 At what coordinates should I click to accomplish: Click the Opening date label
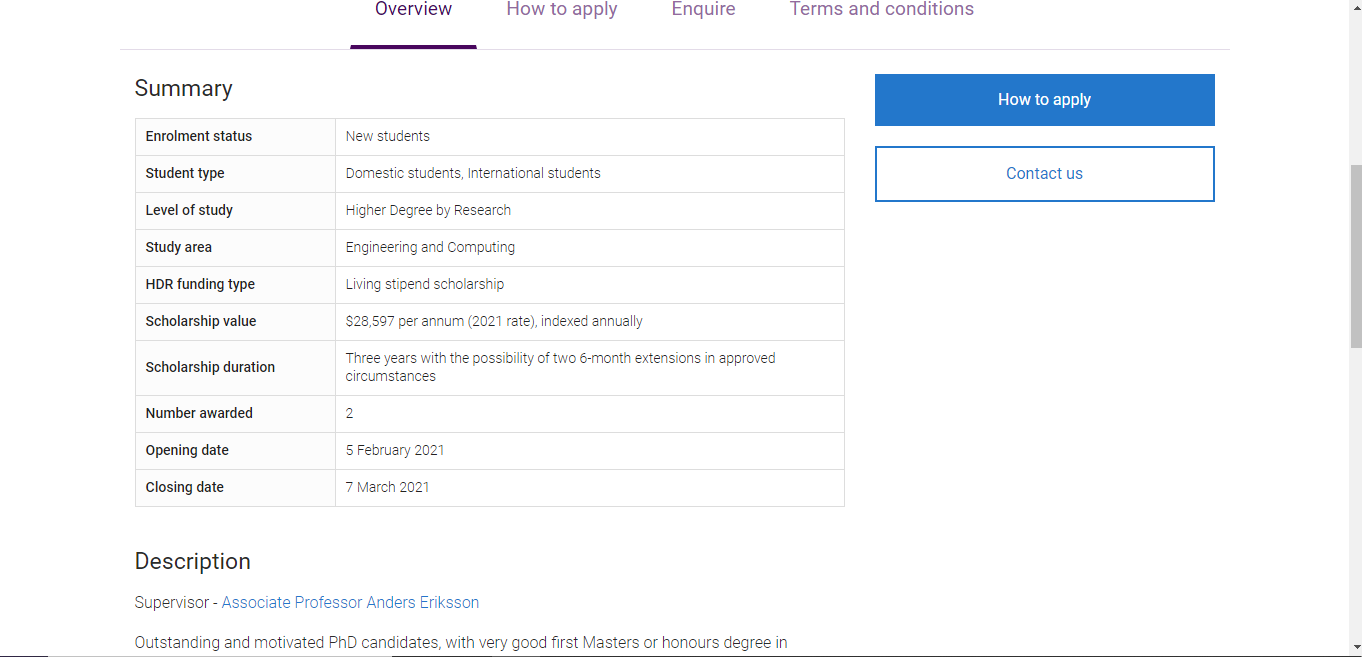[187, 451]
